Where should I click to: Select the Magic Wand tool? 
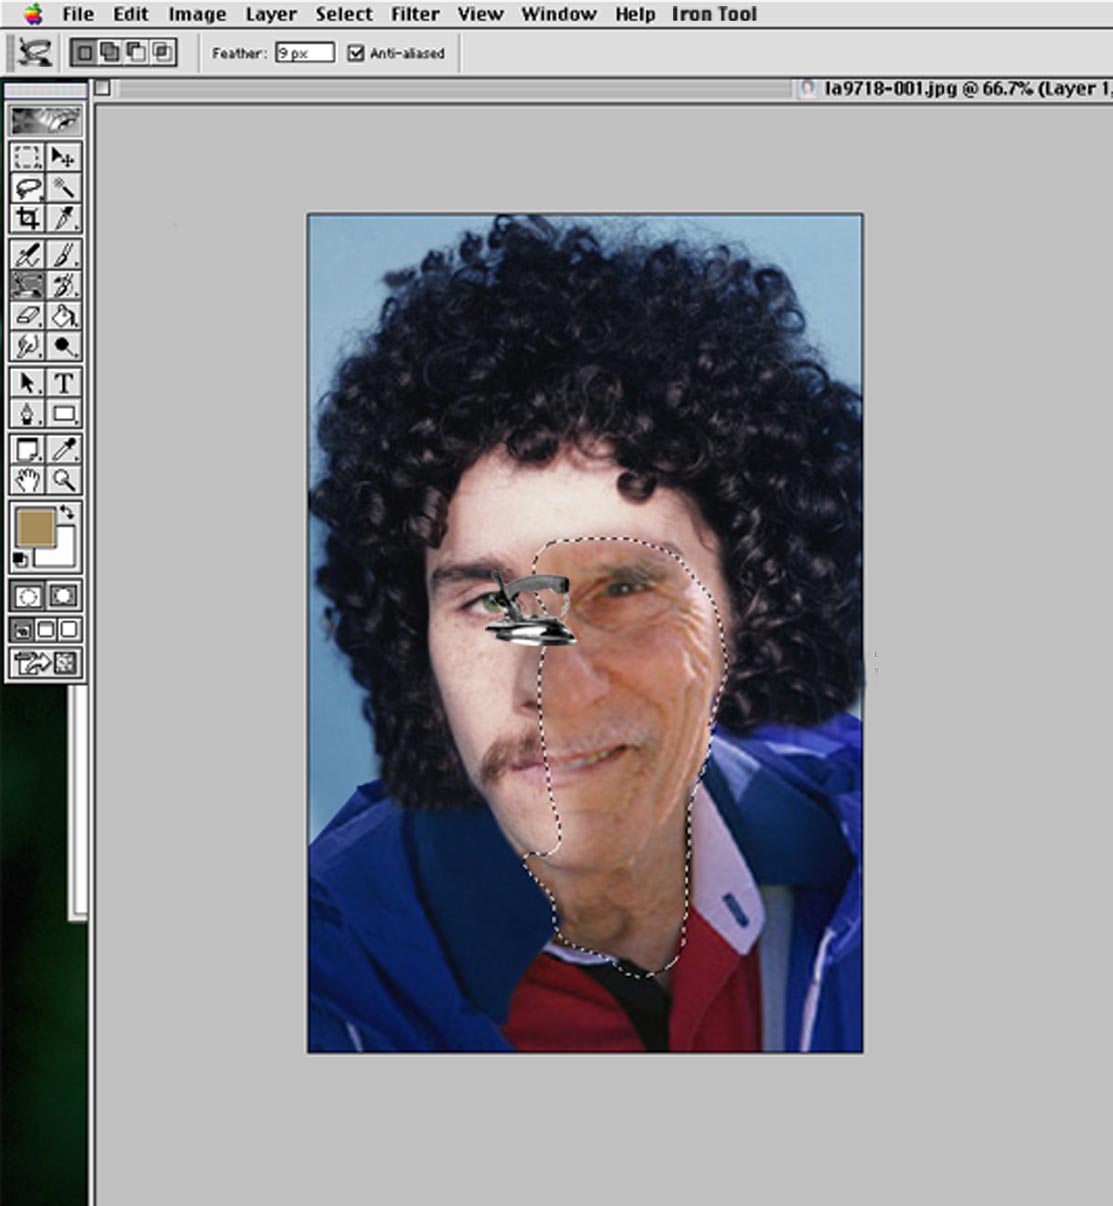(x=64, y=187)
